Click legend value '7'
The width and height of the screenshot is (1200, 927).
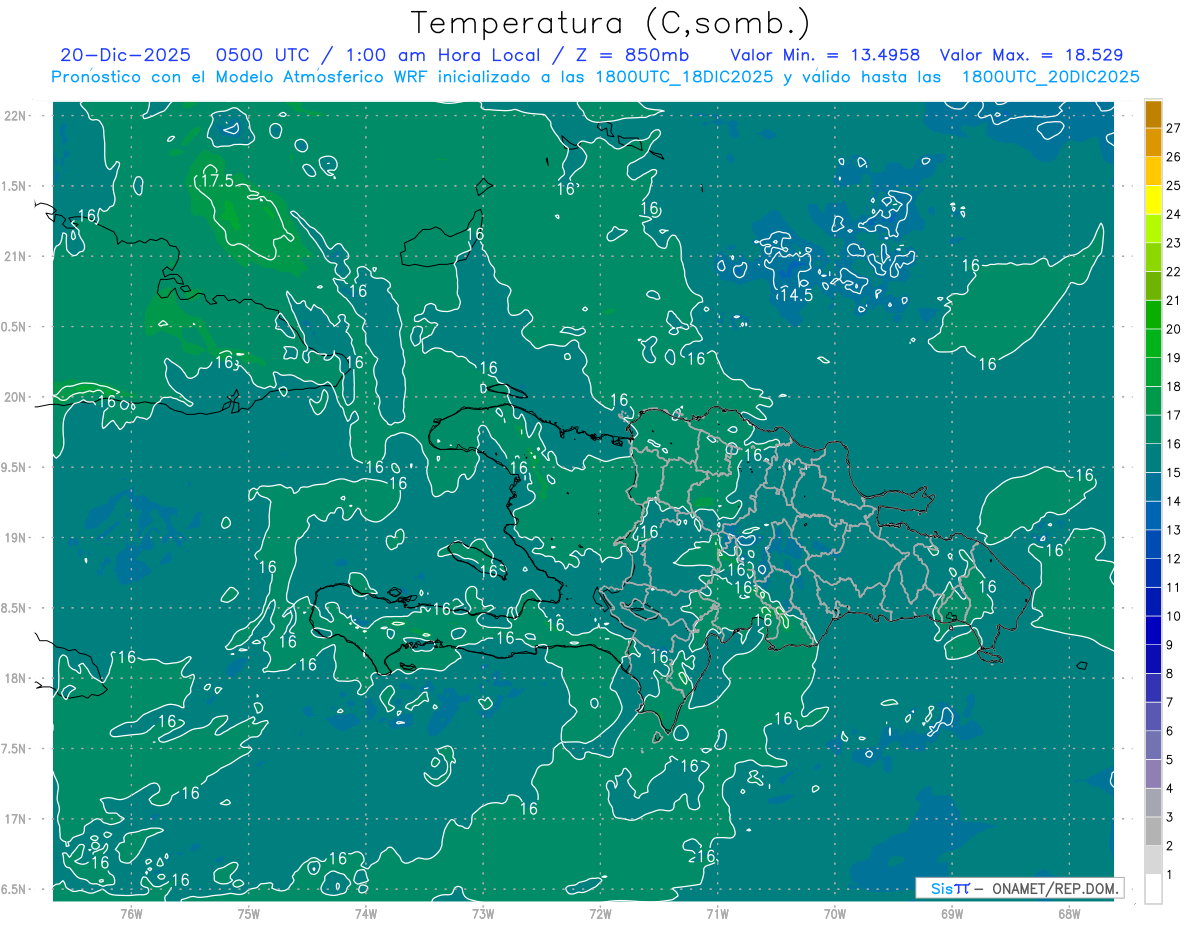click(1169, 702)
